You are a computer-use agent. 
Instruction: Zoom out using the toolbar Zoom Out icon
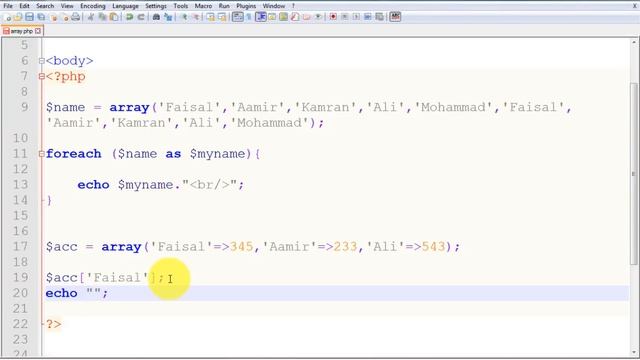click(196, 17)
